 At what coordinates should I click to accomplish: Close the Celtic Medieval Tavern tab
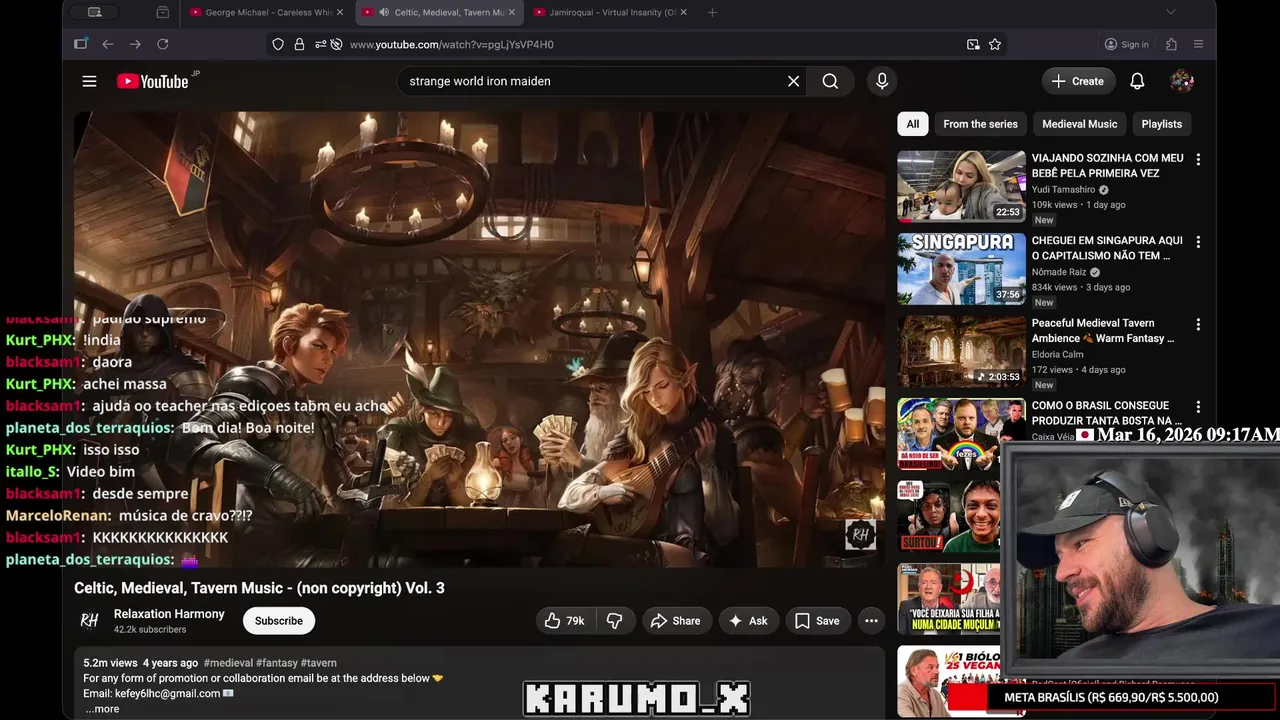coord(512,12)
